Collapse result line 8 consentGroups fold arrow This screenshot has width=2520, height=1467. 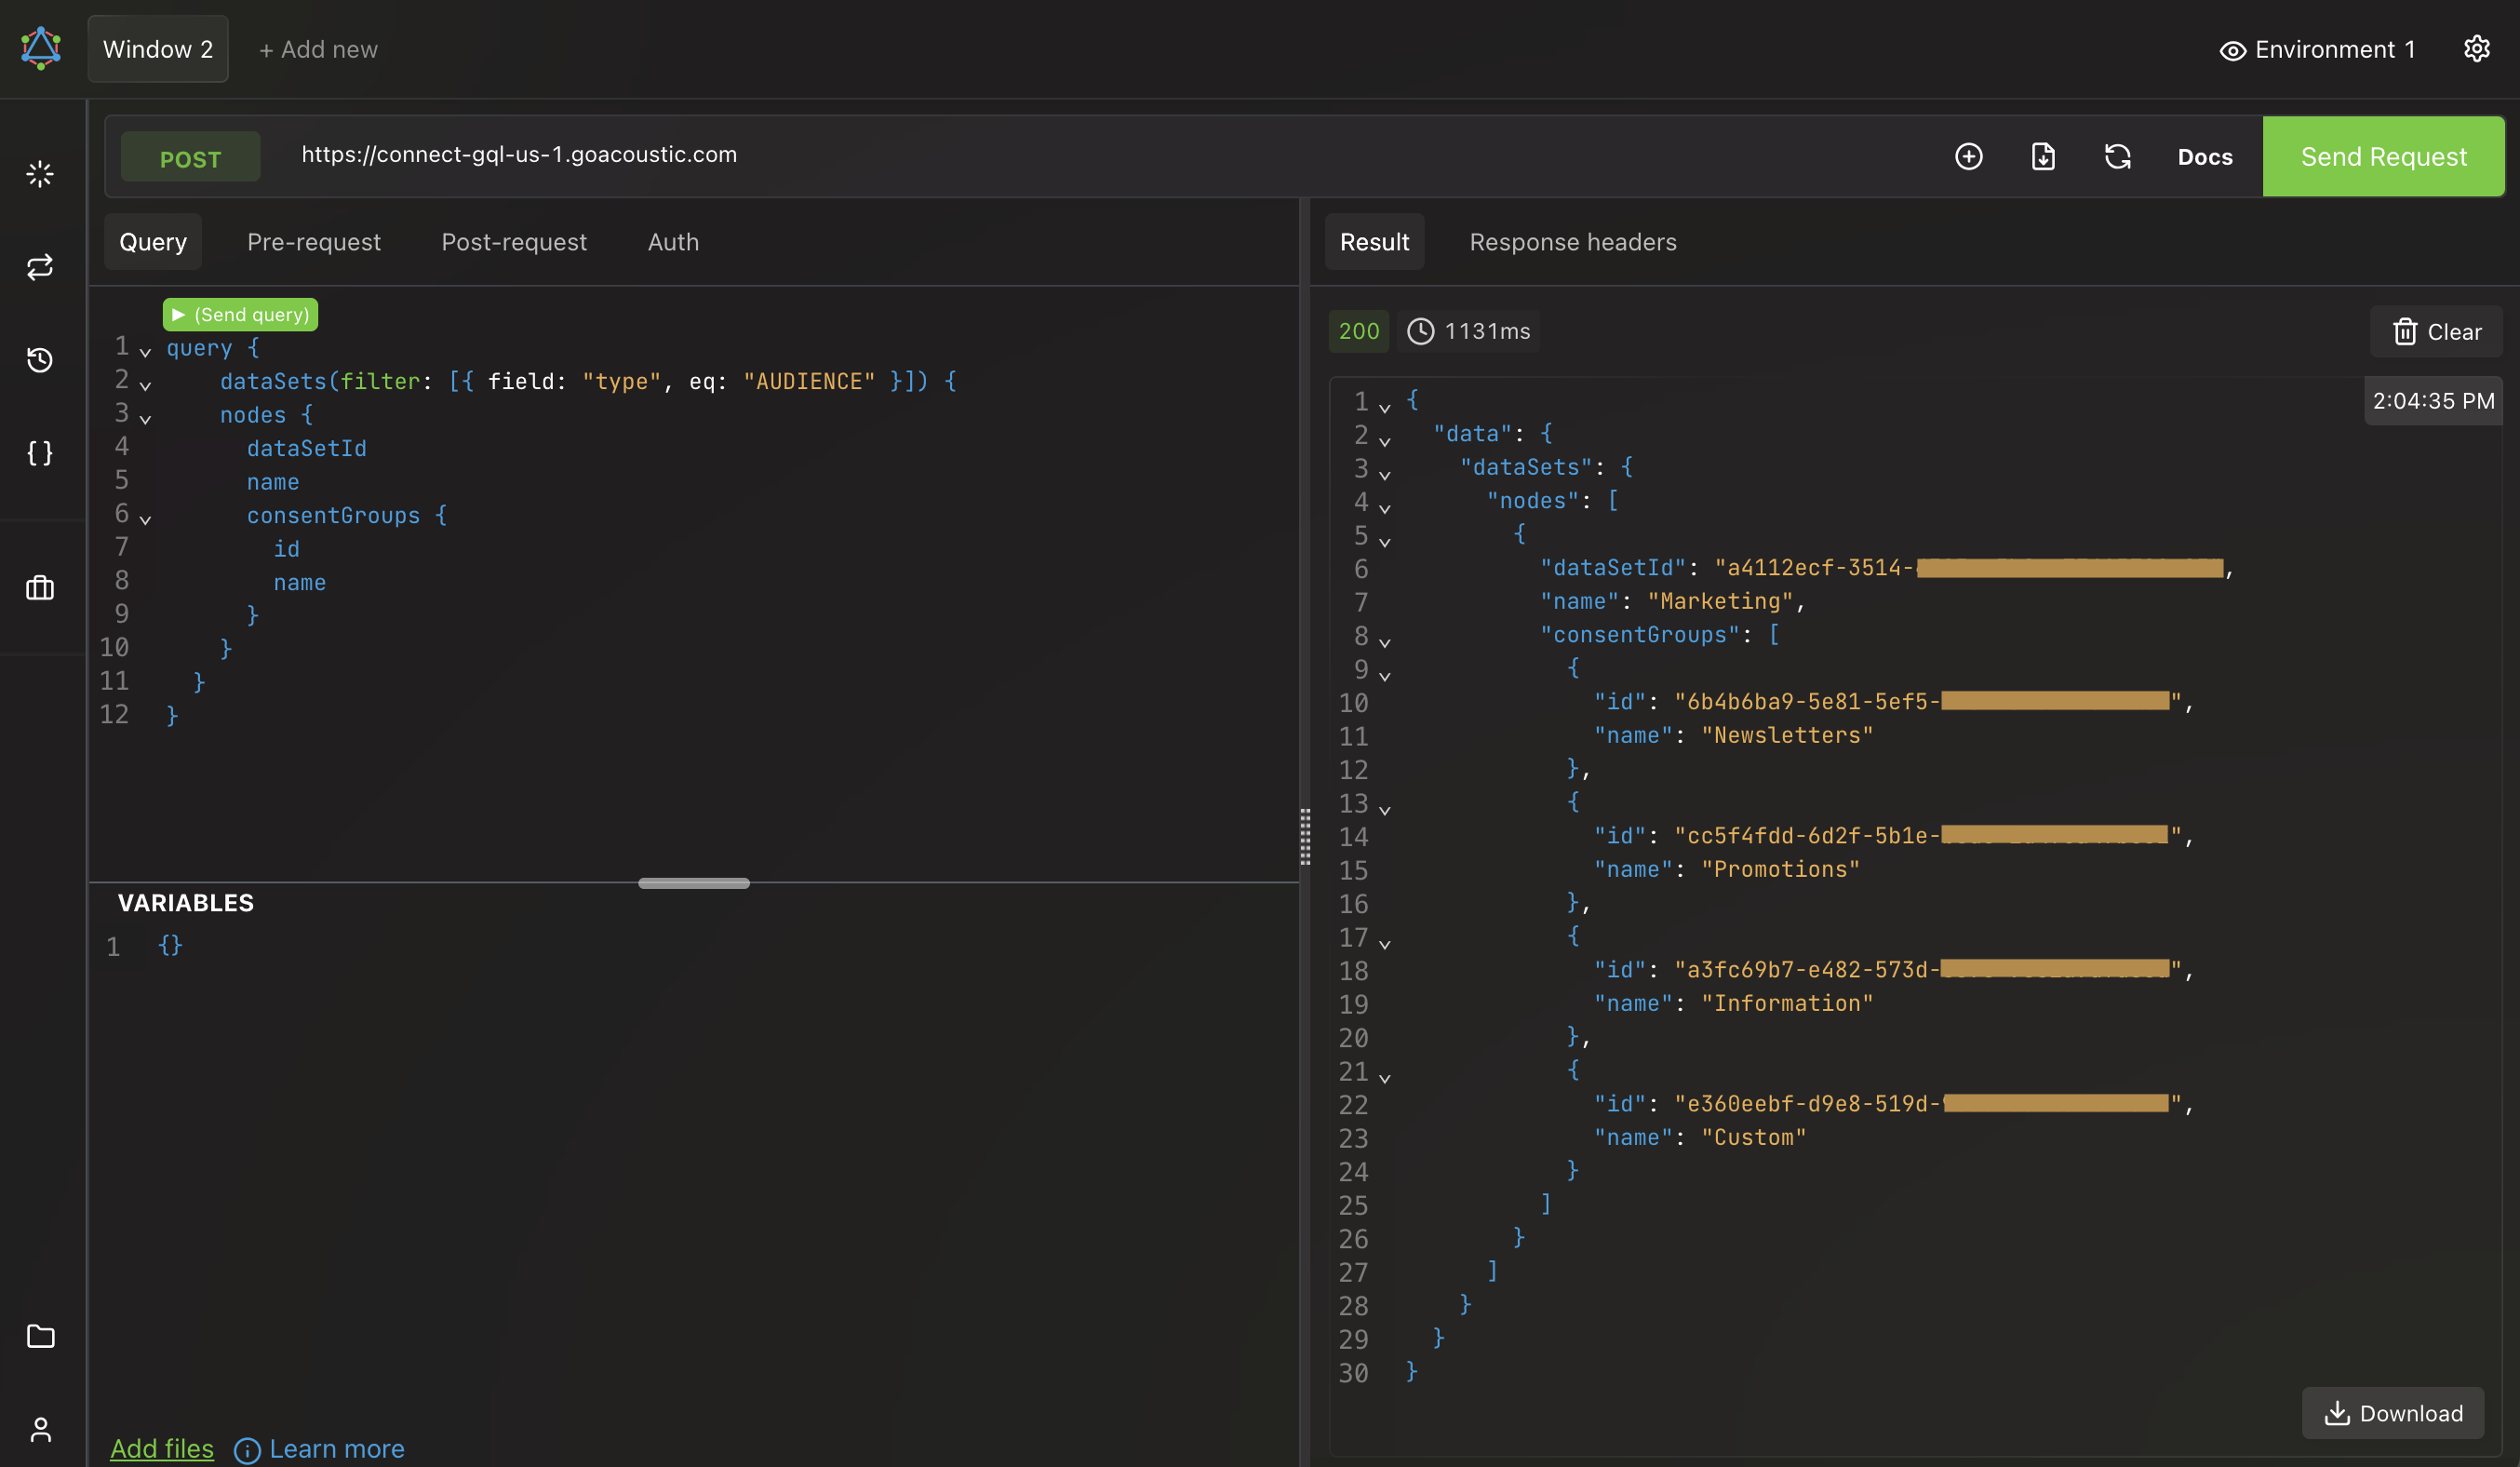tap(1385, 642)
